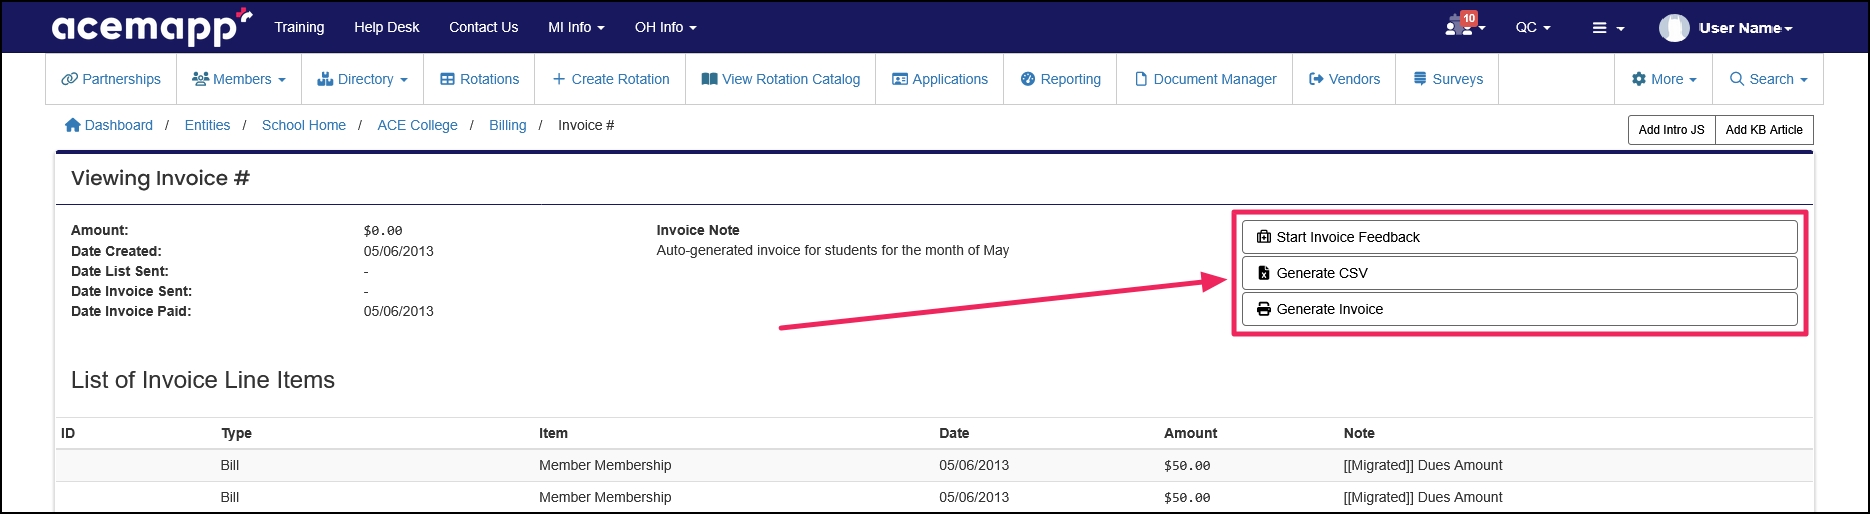Screen dimensions: 1870x514
Task: Go to the Rotations tab
Action: [479, 79]
